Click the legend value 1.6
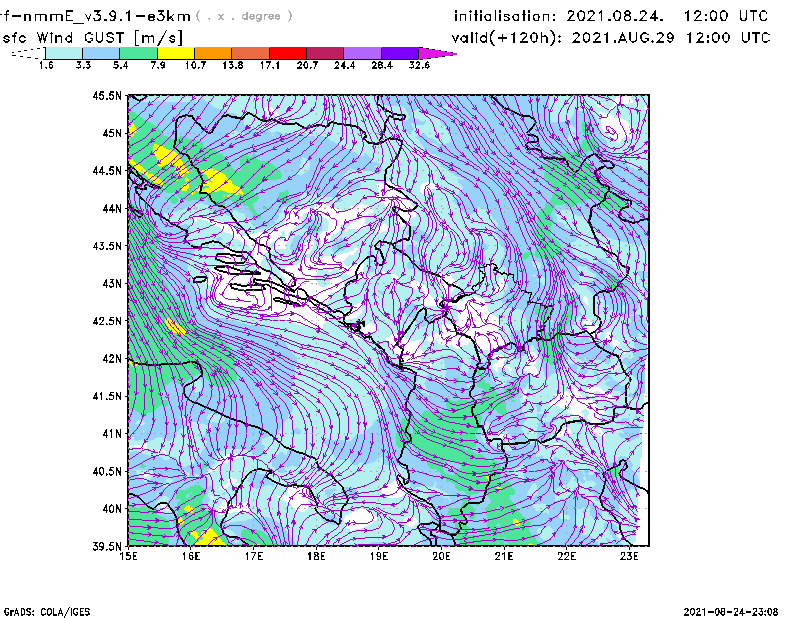800x618 pixels. tap(46, 65)
